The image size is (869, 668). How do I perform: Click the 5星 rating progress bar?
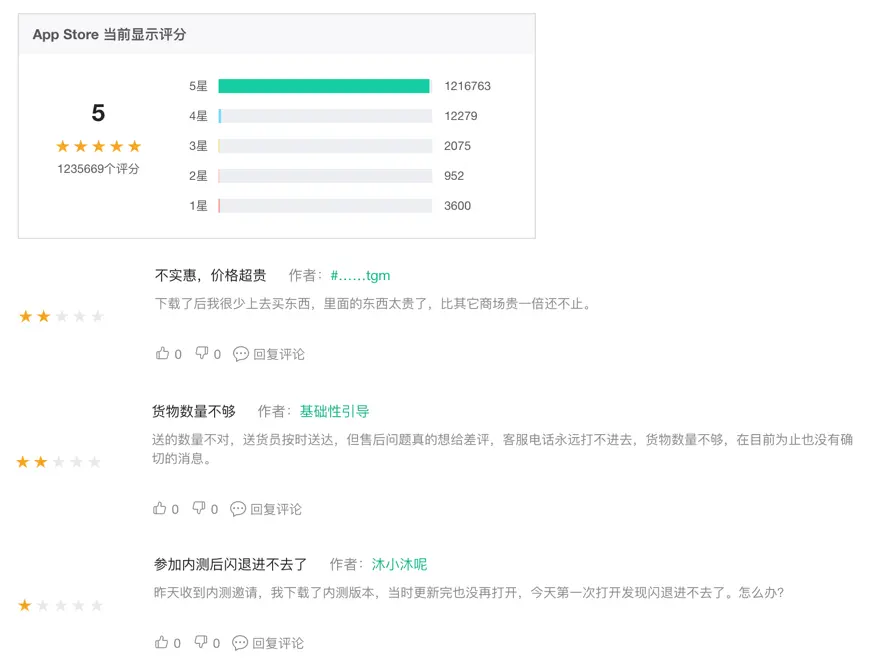point(322,86)
